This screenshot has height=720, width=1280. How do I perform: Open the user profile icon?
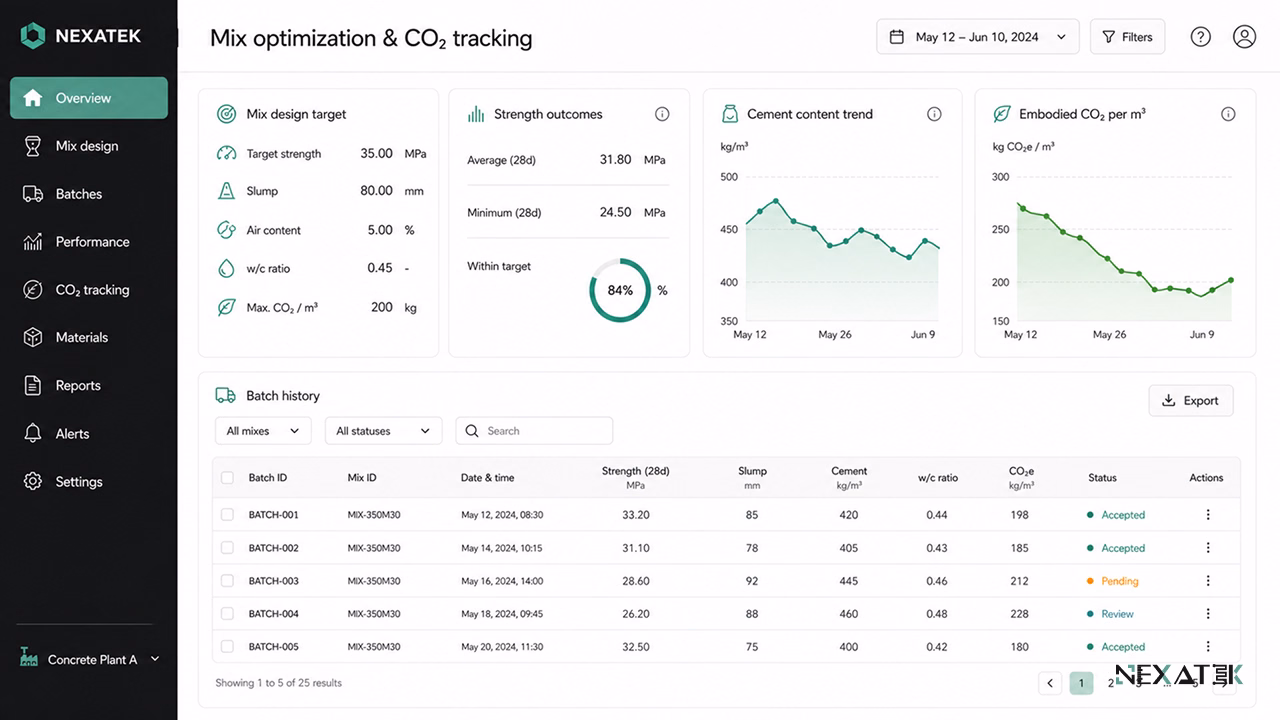1244,37
